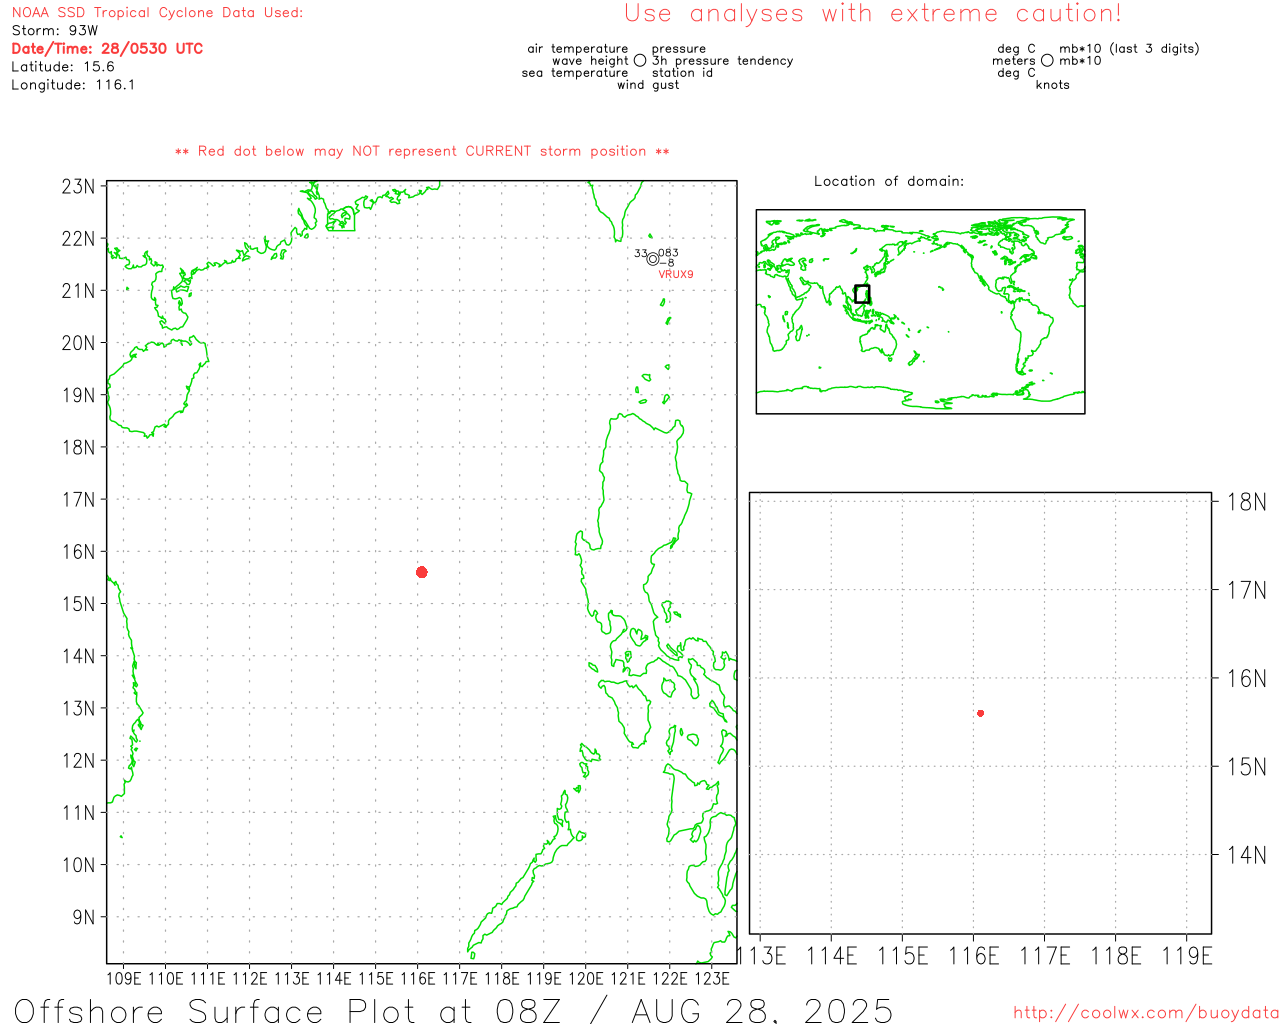Click the red-dot position disclaimer text
The height and width of the screenshot is (1024, 1280).
[x=422, y=151]
